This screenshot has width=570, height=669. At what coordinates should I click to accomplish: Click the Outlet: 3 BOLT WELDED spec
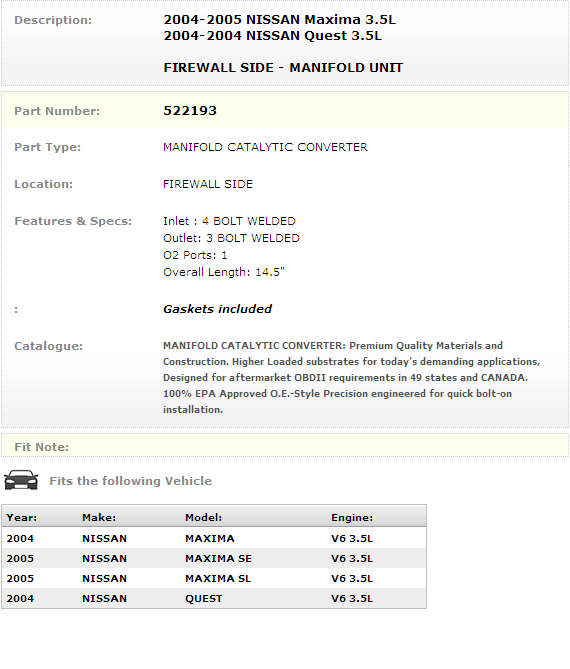coord(231,238)
